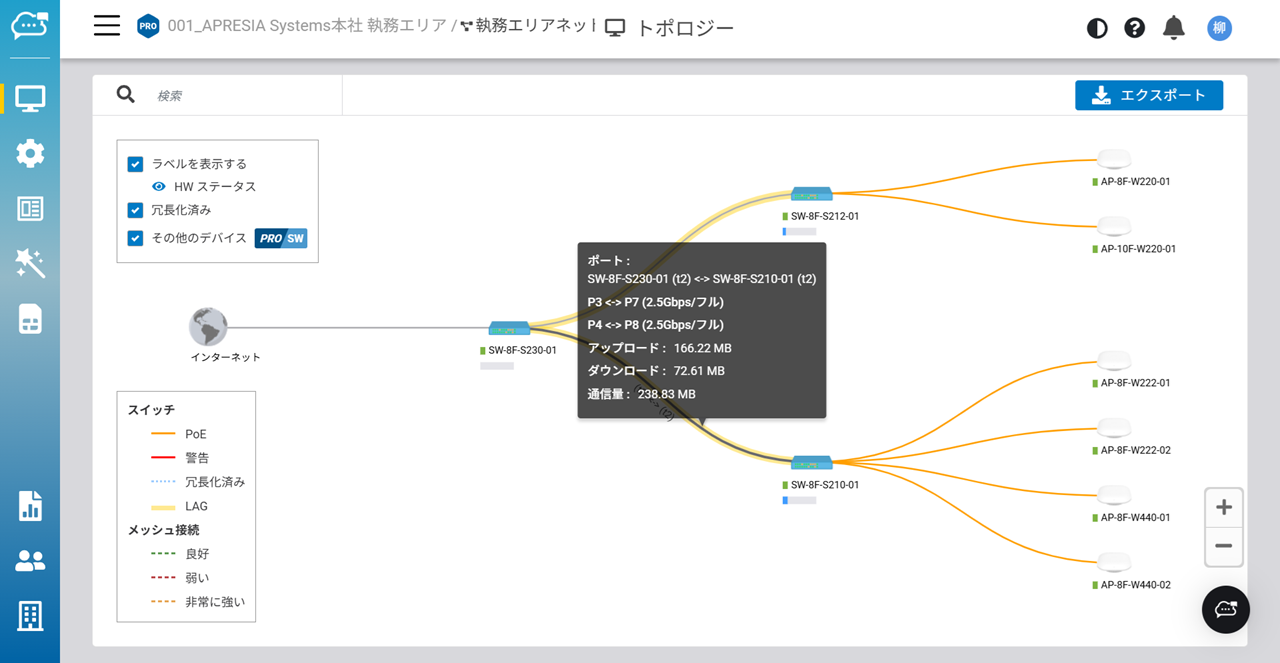1280x663 pixels.
Task: Open the magic wand wizard in sidebar
Action: pyautogui.click(x=30, y=264)
